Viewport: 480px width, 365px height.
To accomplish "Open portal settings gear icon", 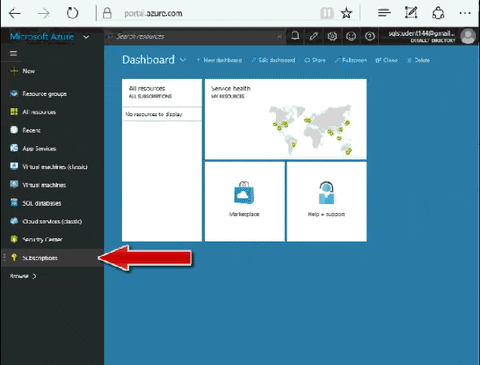I will pos(332,36).
